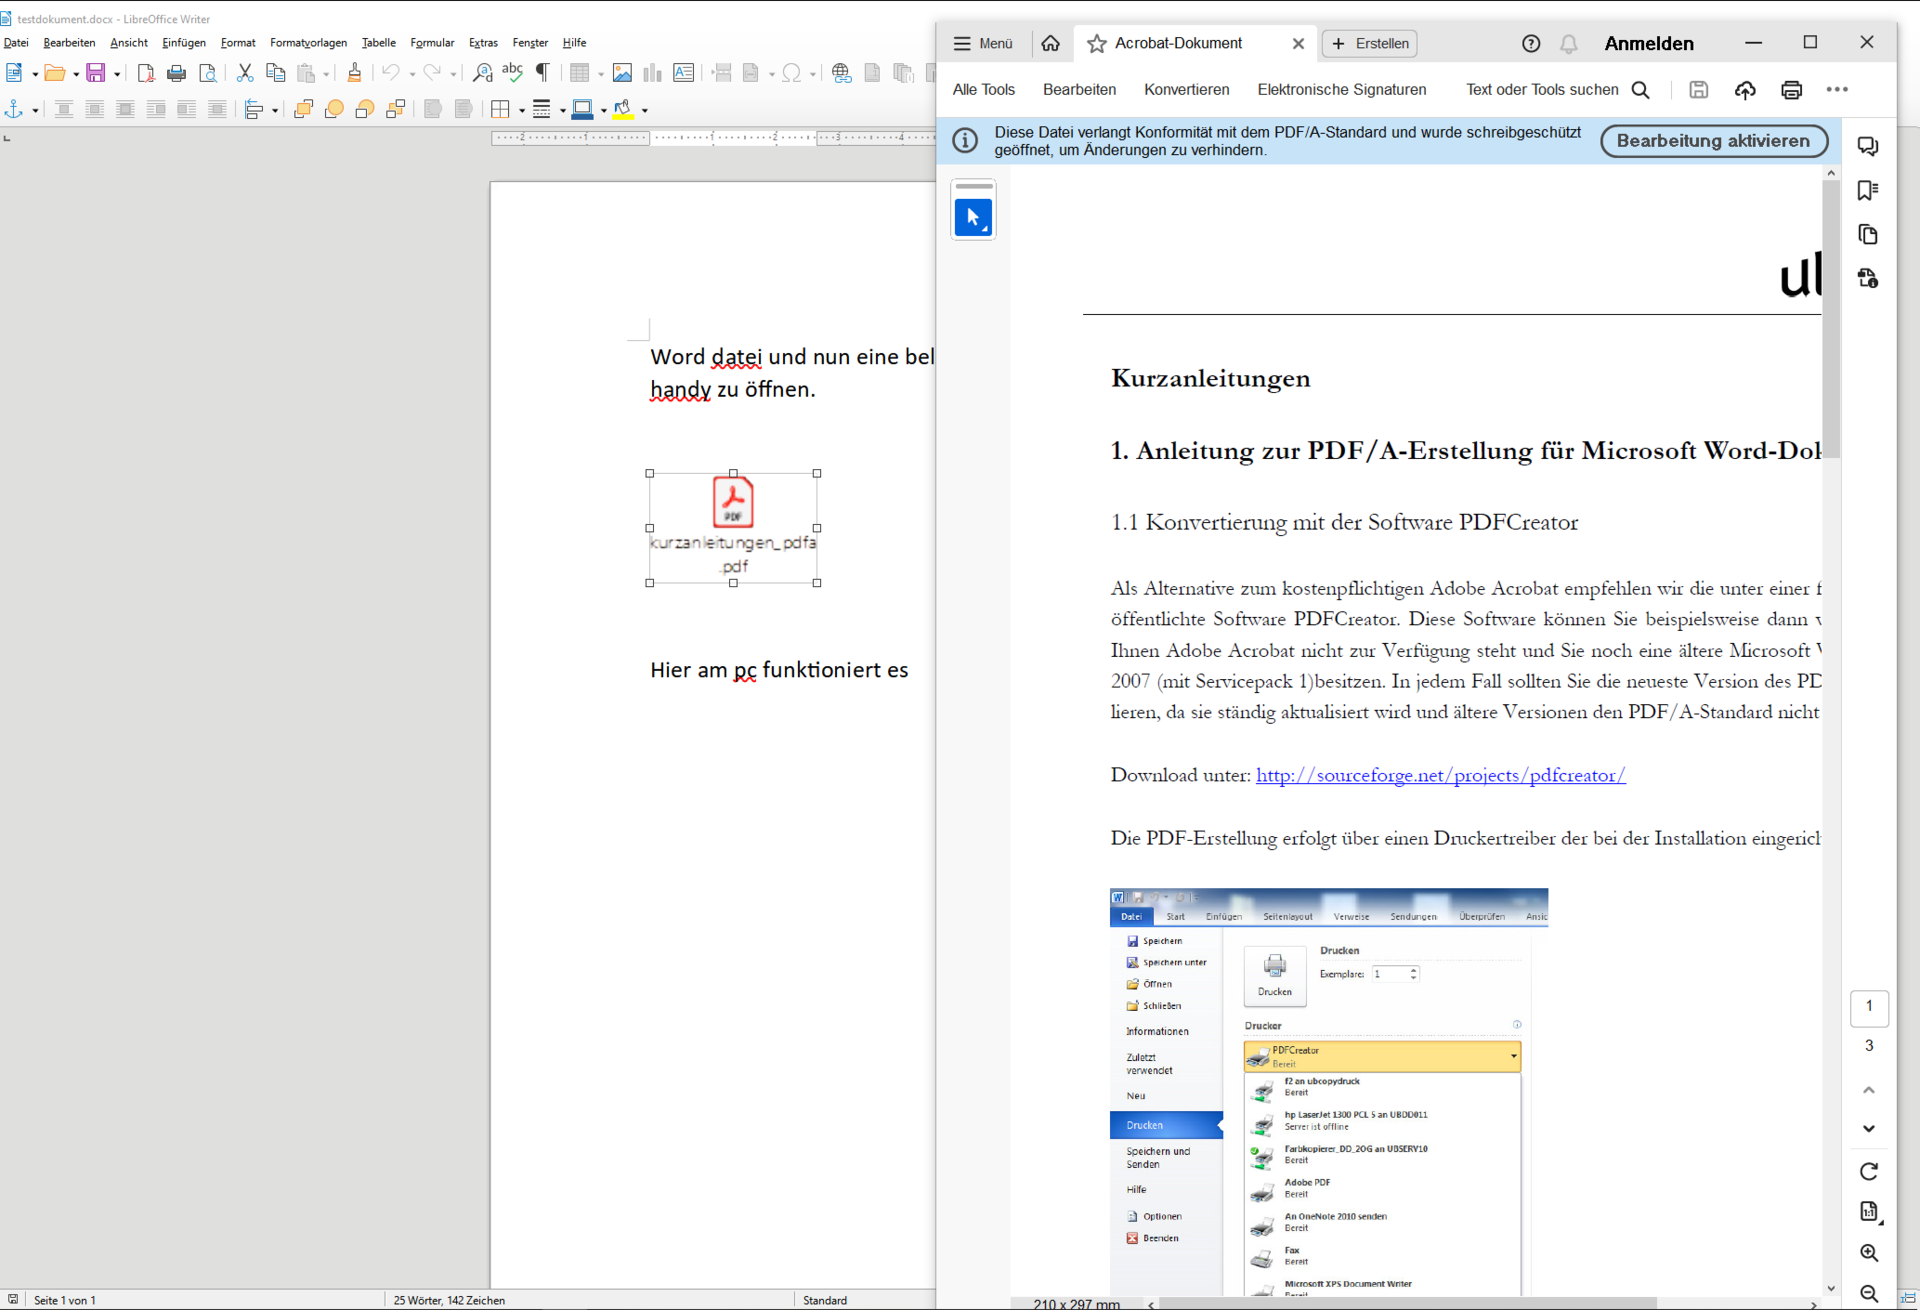1920x1310 pixels.
Task: Click the rotate page icon in Acrobat
Action: click(x=1868, y=1171)
